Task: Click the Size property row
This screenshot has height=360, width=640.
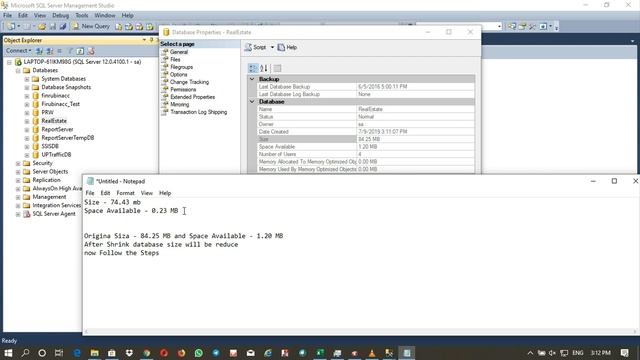Action: 366,139
